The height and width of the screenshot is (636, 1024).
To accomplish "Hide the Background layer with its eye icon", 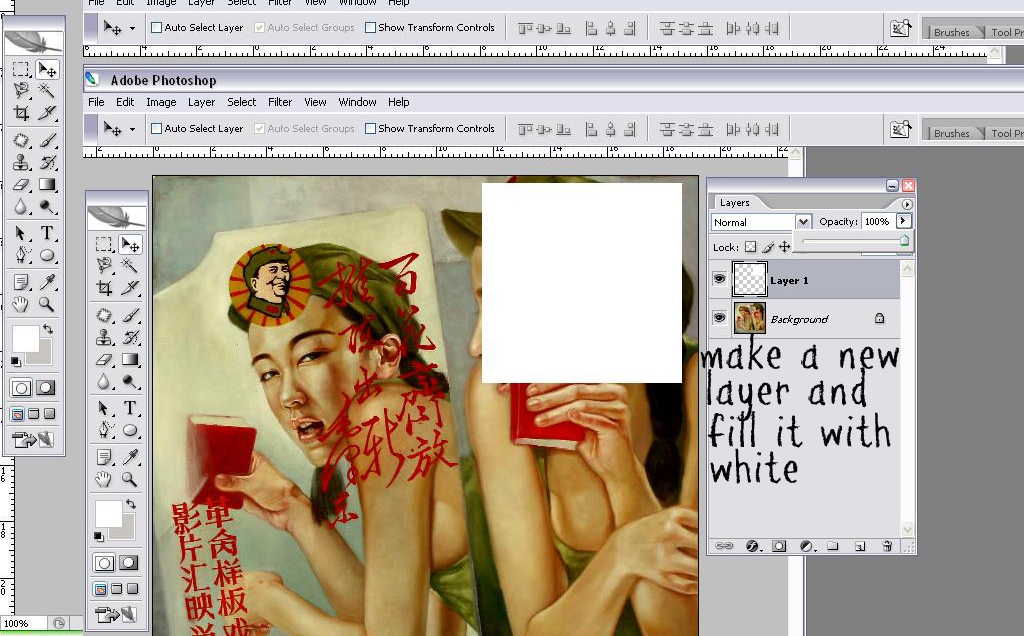I will pyautogui.click(x=719, y=318).
